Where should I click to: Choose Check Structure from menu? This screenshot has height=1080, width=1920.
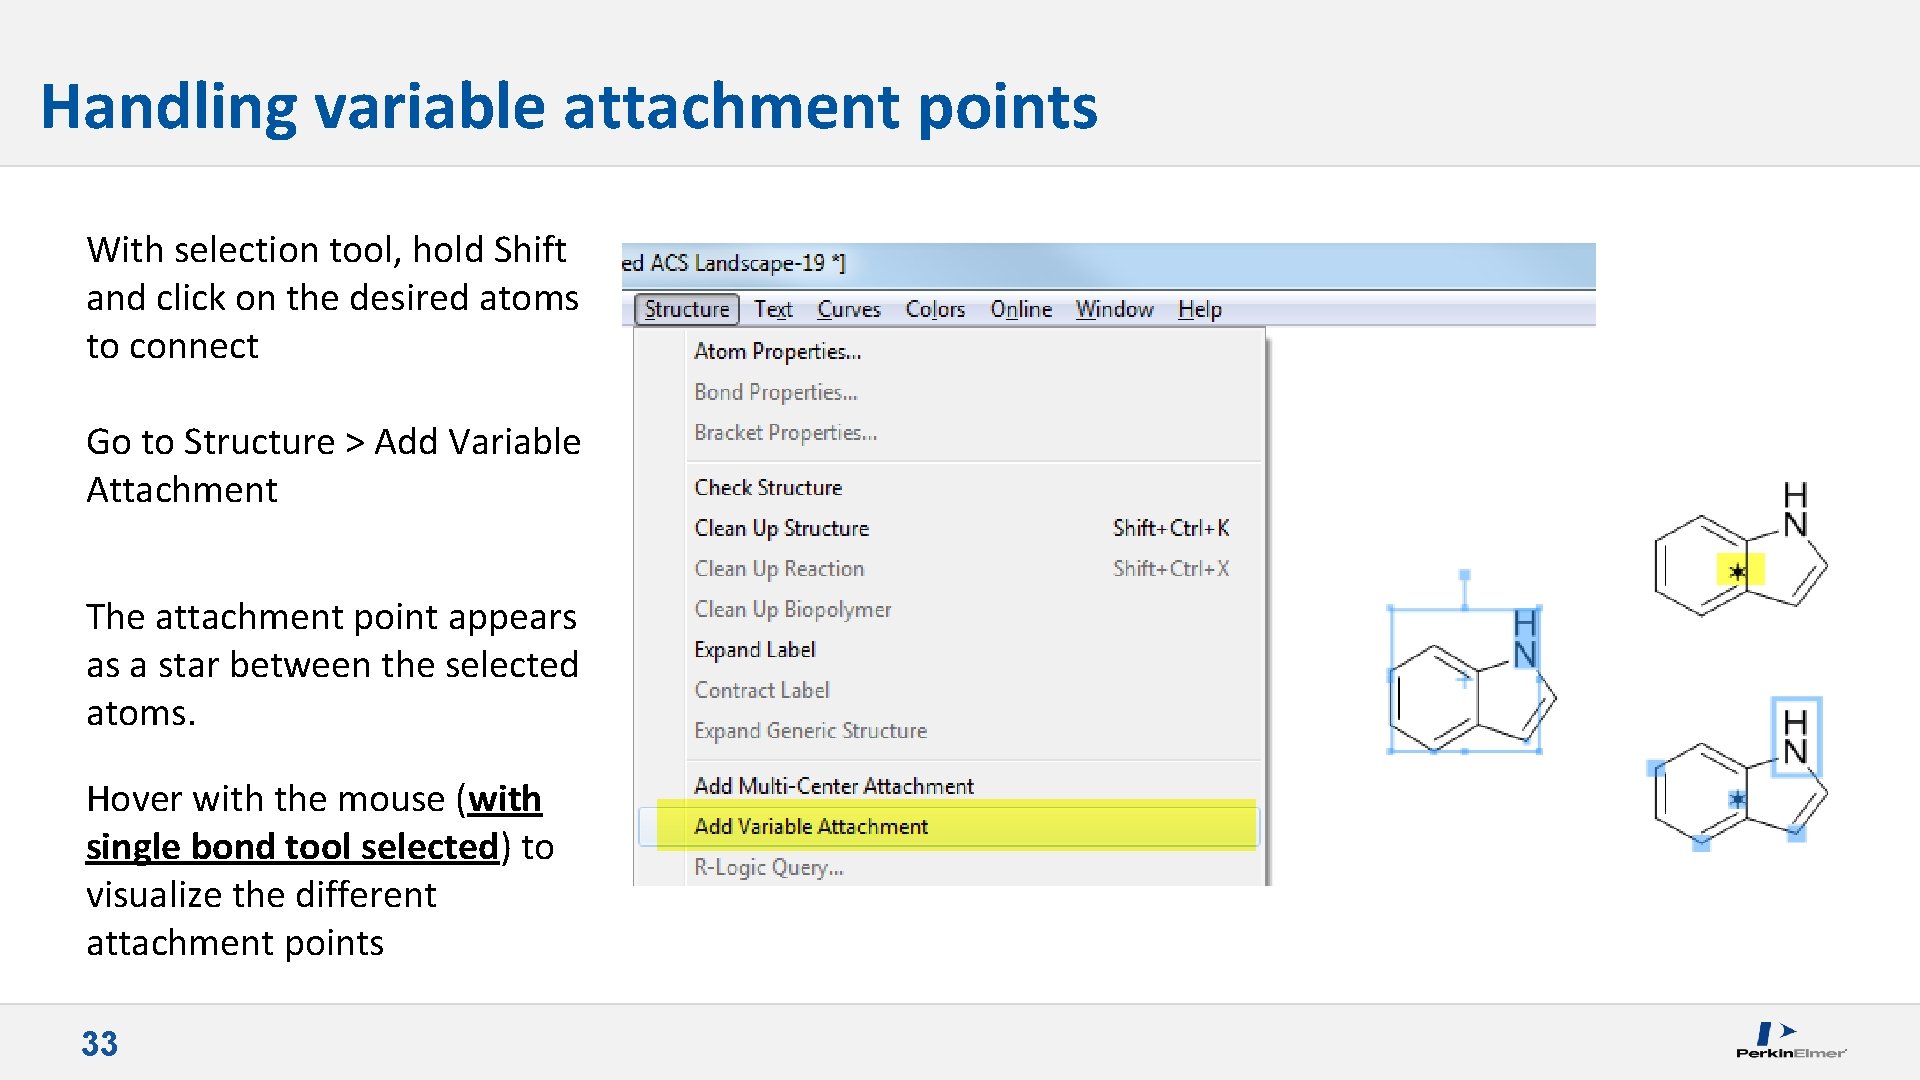click(768, 487)
